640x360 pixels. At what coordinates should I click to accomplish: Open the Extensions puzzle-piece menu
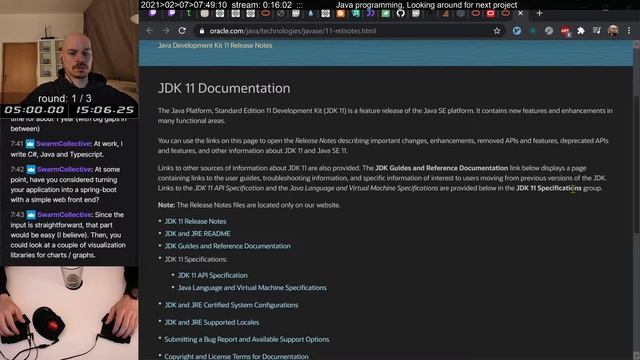(x=581, y=31)
